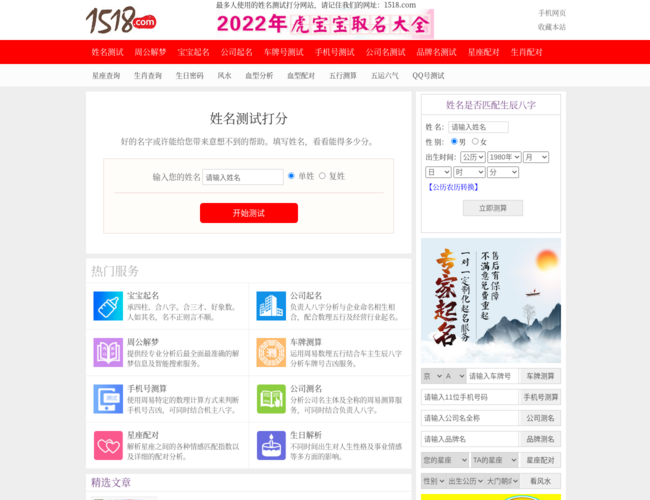
Task: Click the building icon for 公司起名
Action: coord(271,306)
